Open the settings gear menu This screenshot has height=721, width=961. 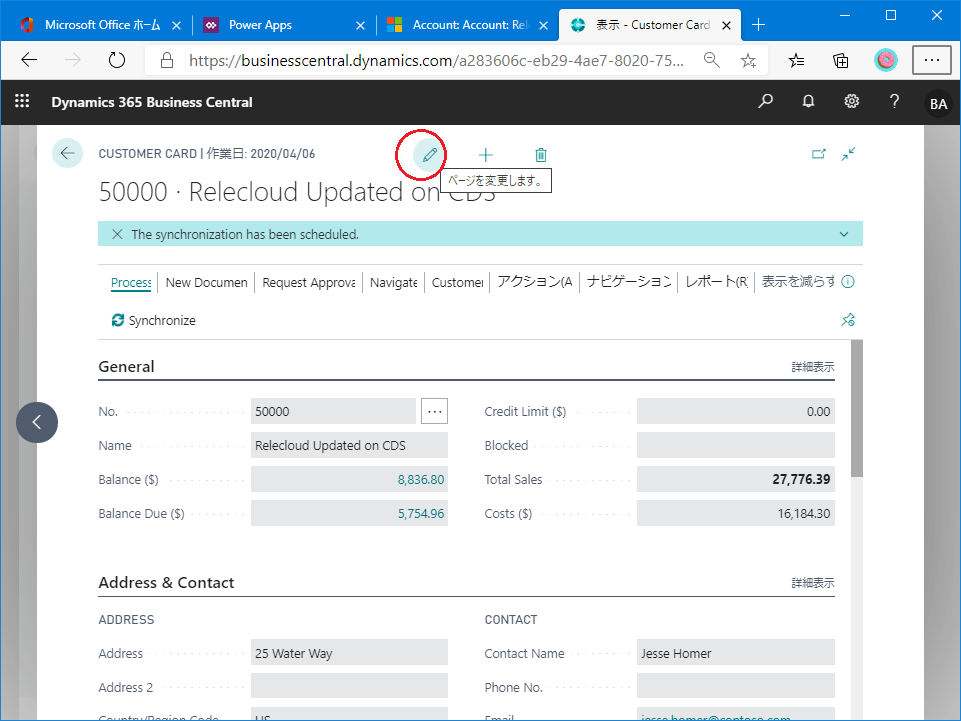(x=851, y=101)
